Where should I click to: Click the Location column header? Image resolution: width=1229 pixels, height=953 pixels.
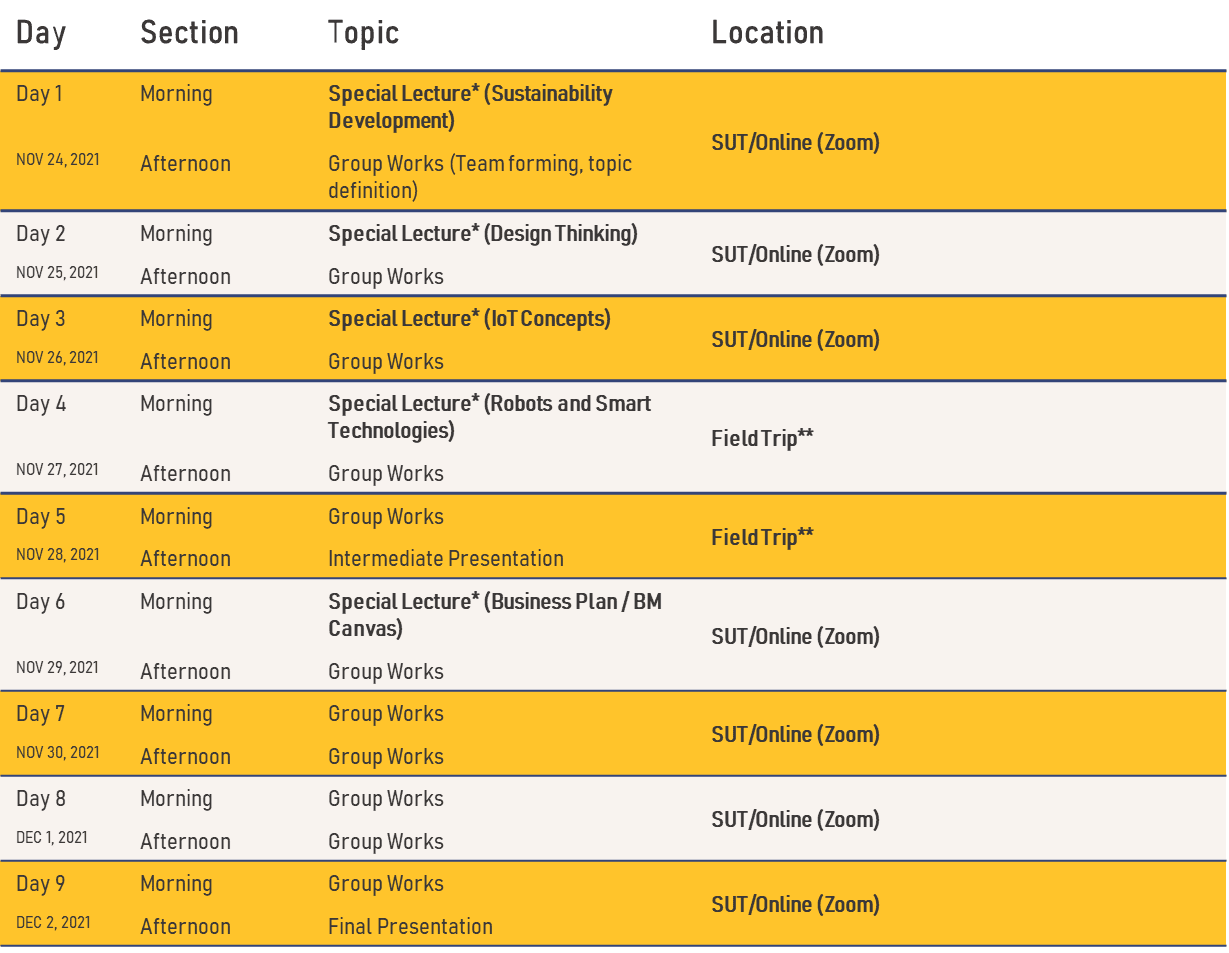(767, 33)
